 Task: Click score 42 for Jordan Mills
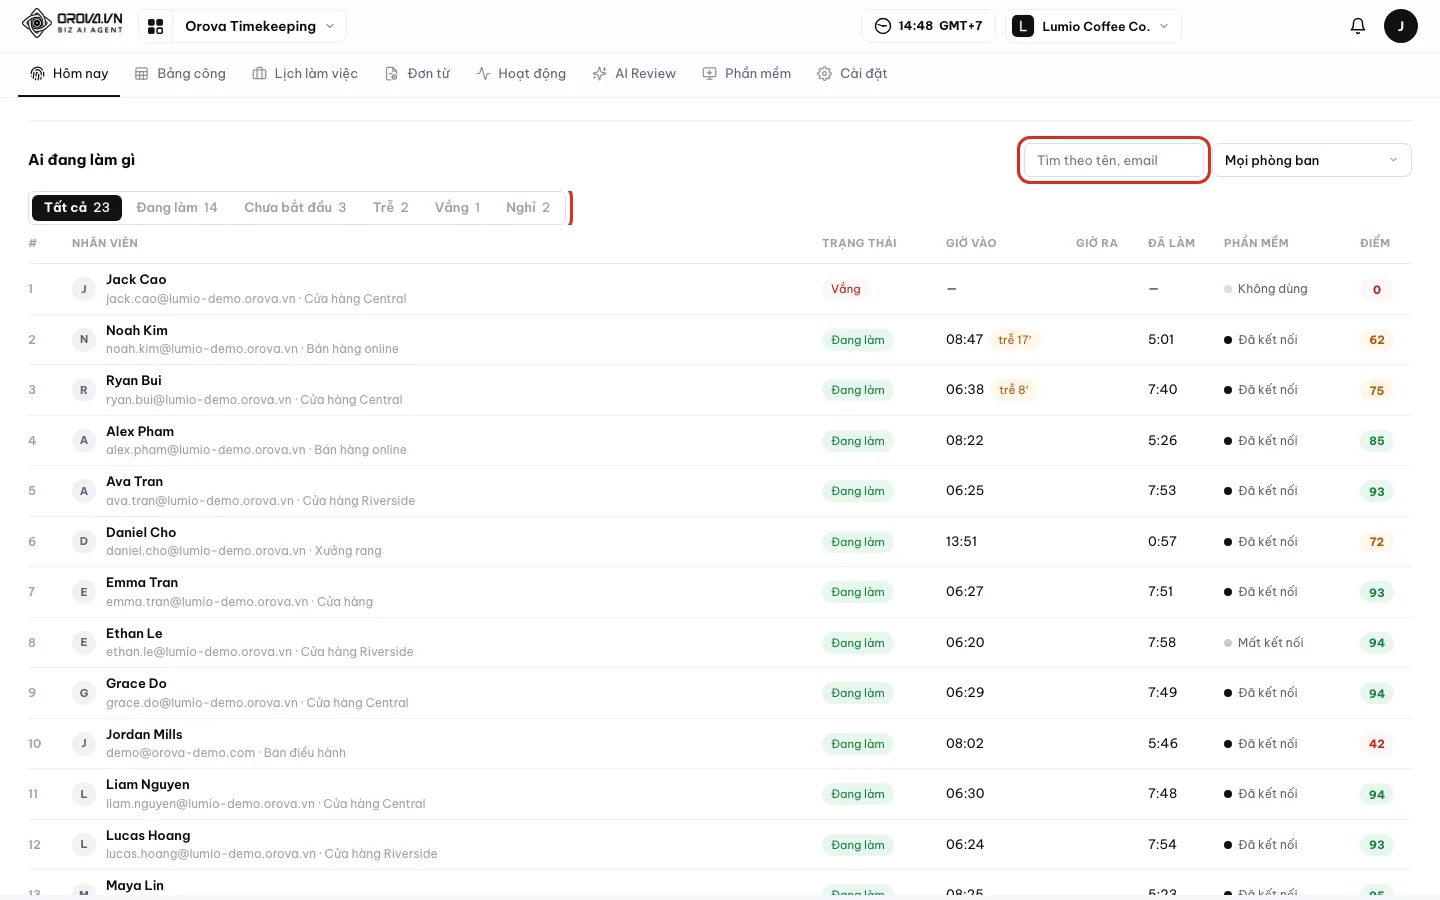[x=1377, y=744]
